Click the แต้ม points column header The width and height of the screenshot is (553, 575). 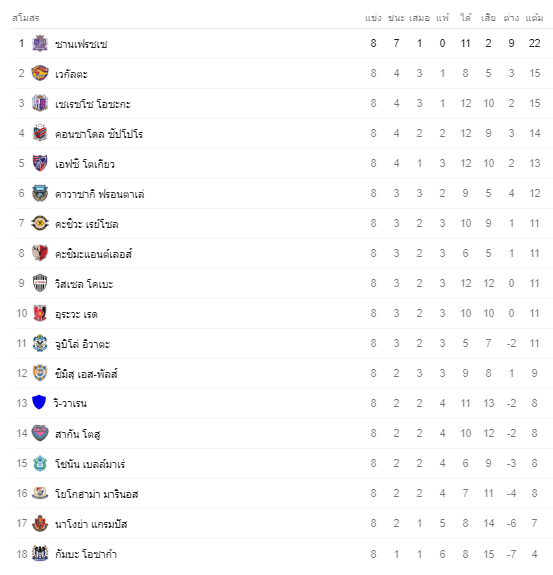[x=534, y=18]
